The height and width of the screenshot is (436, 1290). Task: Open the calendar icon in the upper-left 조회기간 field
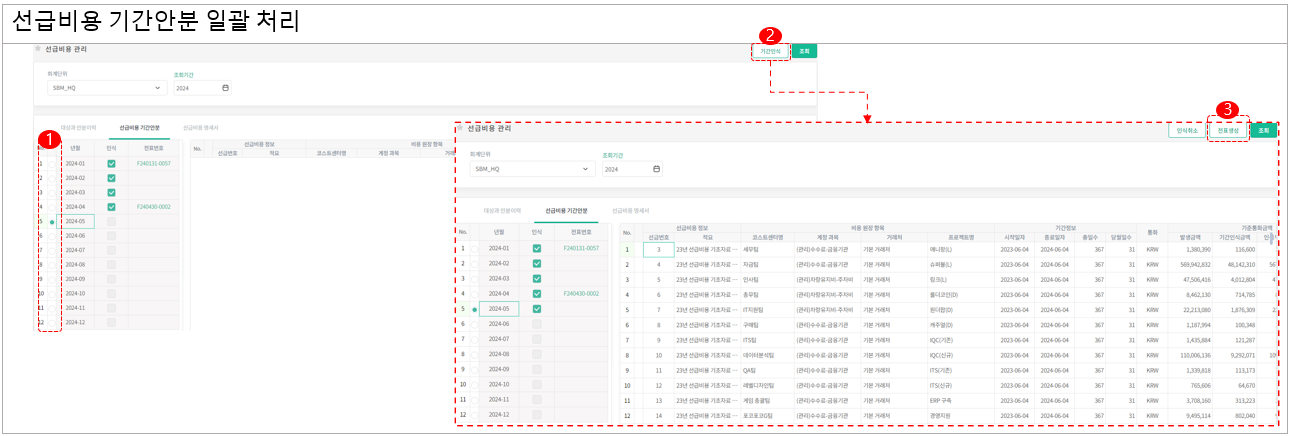(x=225, y=88)
